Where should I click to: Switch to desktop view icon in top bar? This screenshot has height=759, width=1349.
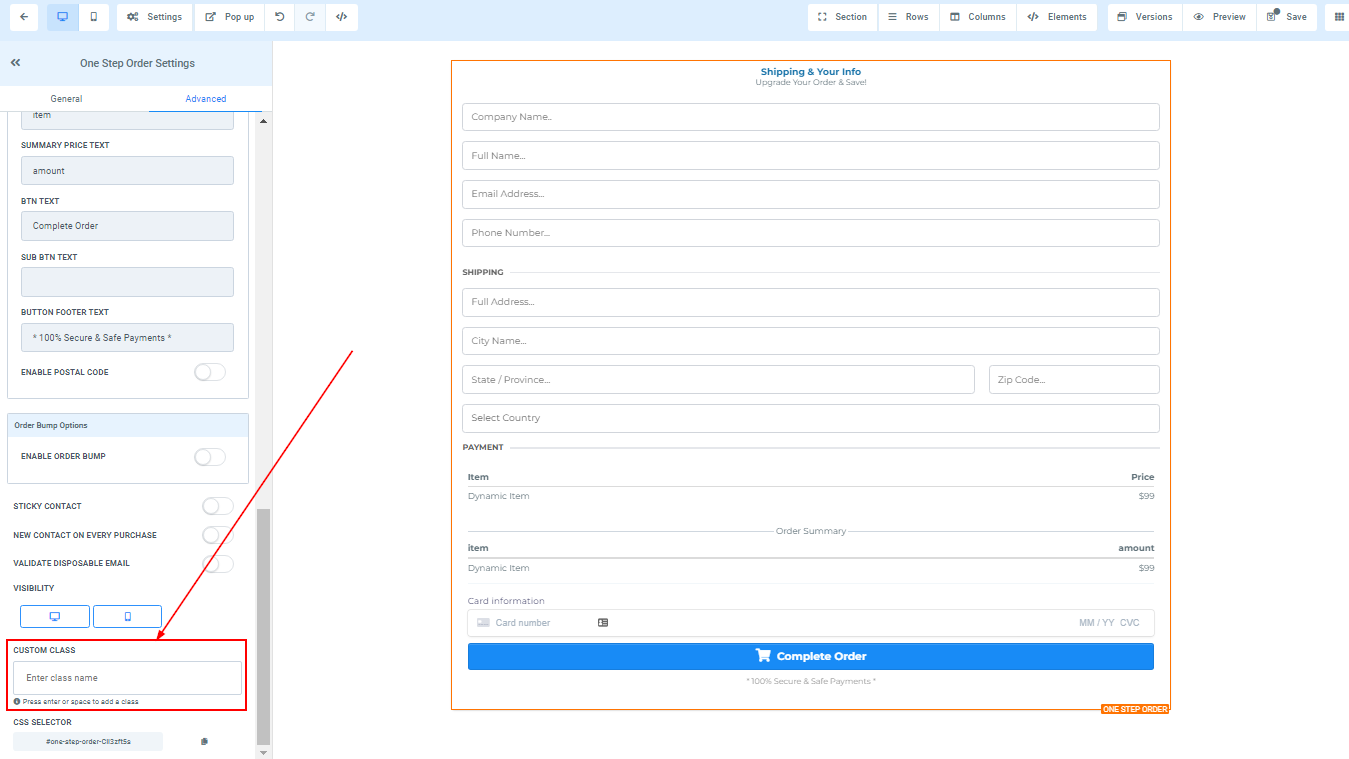coord(62,17)
